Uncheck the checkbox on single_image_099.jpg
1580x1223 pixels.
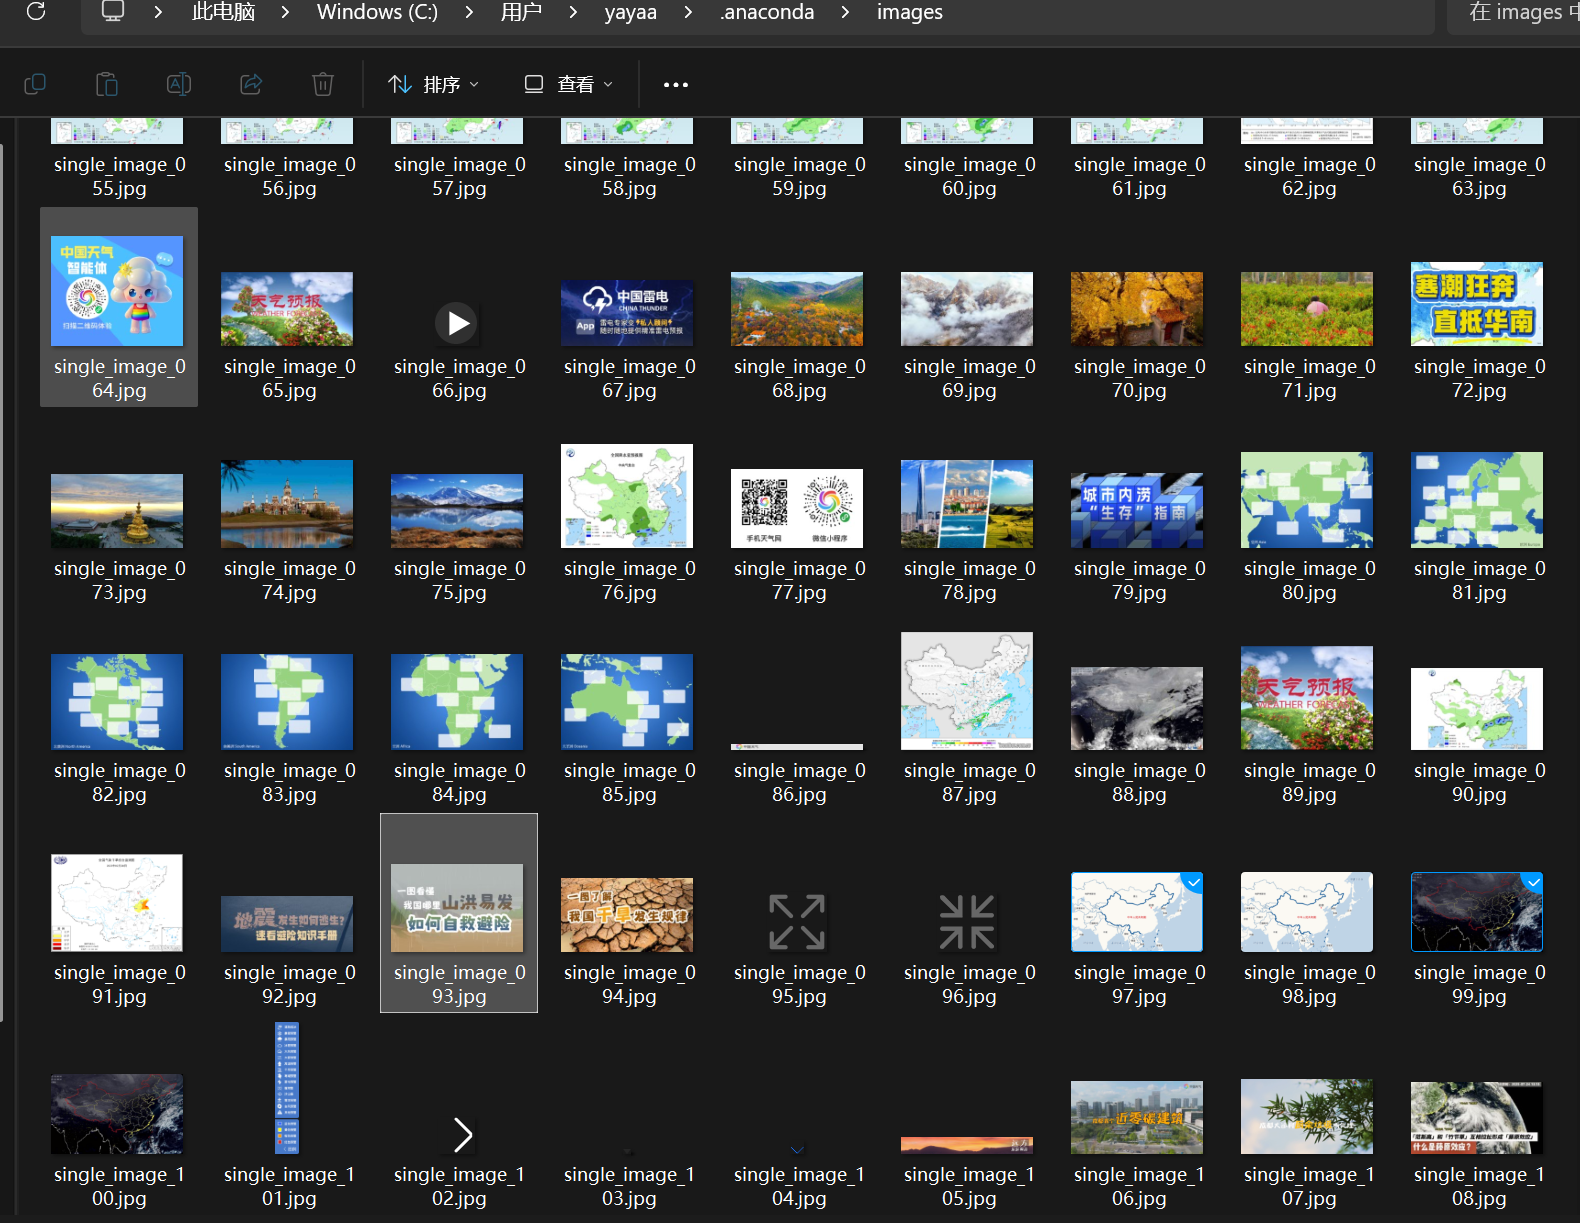pyautogui.click(x=1533, y=882)
